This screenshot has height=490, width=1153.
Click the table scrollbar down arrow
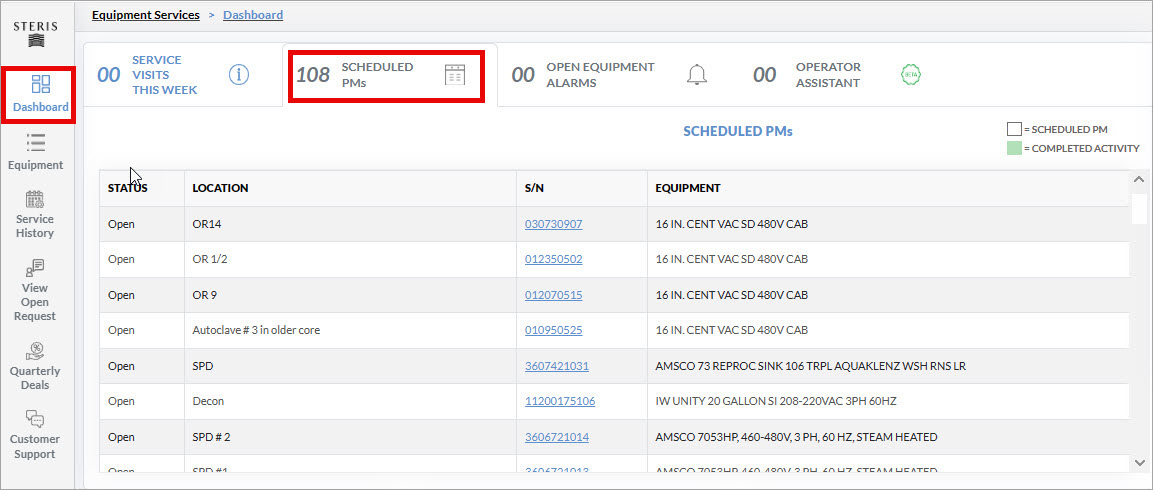[1140, 462]
